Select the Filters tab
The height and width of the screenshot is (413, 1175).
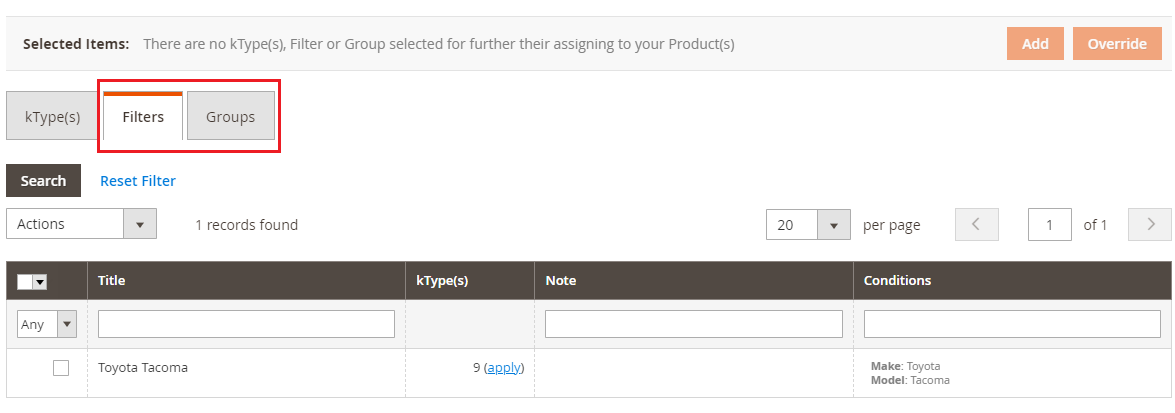[x=143, y=118]
